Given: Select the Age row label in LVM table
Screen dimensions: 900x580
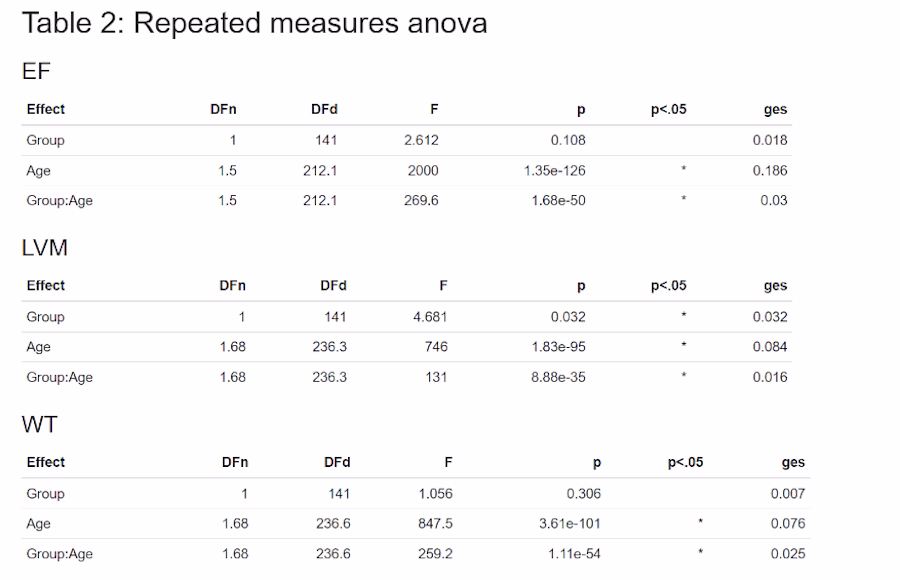Looking at the screenshot, I should coord(38,347).
